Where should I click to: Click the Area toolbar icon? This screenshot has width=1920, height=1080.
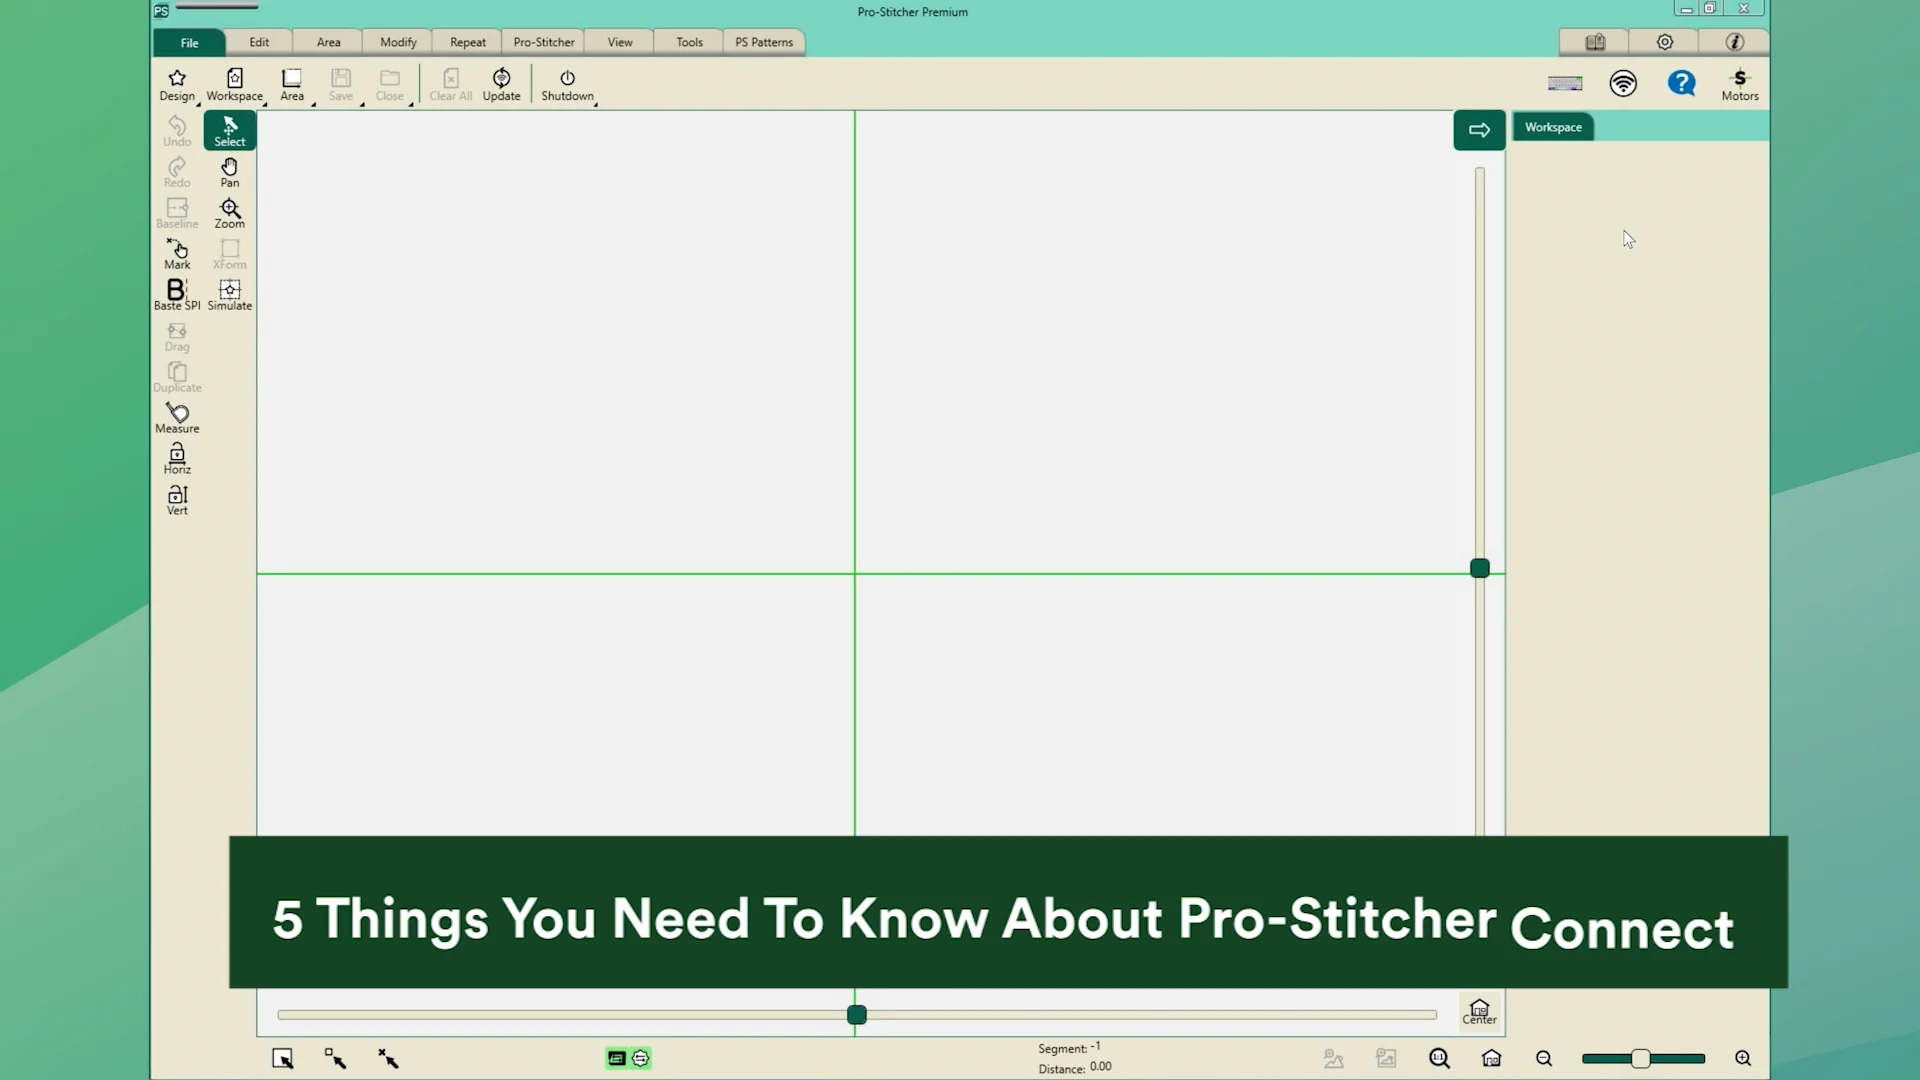tap(292, 85)
